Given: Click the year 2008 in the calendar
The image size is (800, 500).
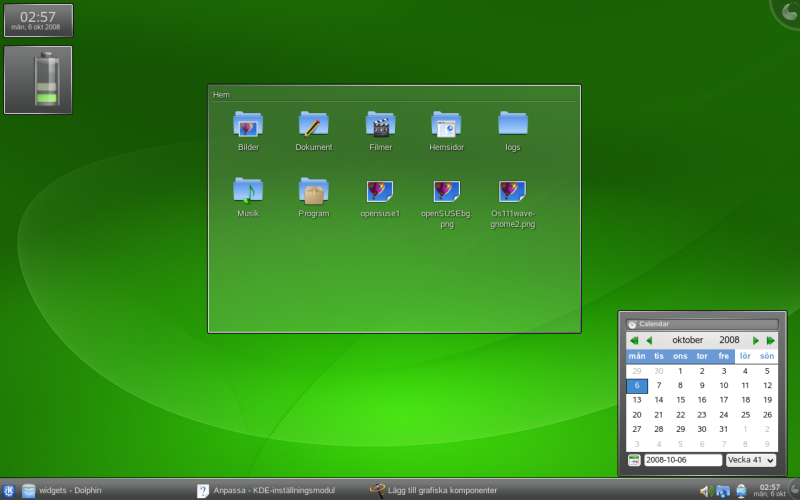Looking at the screenshot, I should (x=729, y=340).
